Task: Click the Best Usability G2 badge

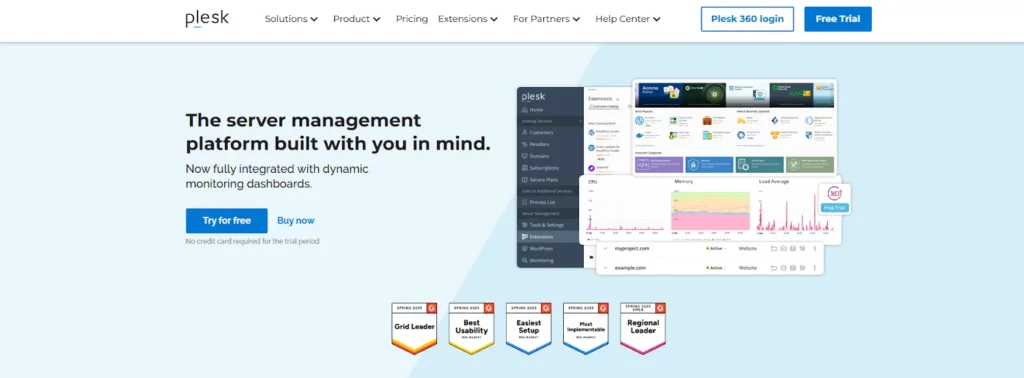Action: (472, 328)
